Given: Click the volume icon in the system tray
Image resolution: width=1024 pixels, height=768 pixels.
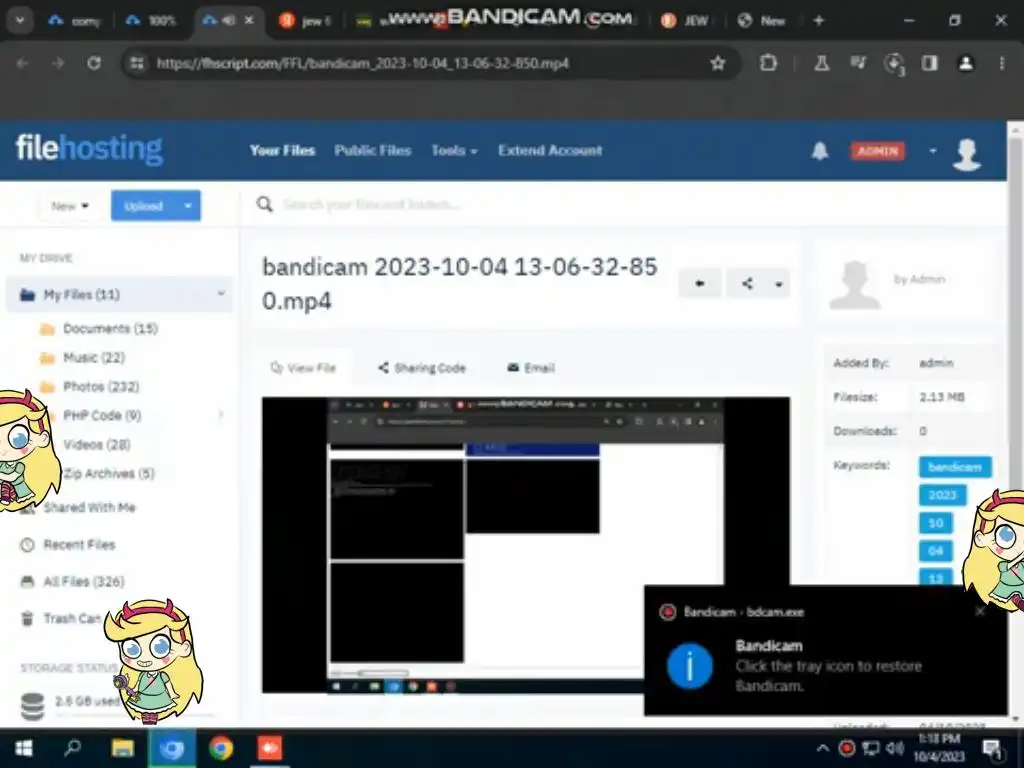Looking at the screenshot, I should pos(895,748).
